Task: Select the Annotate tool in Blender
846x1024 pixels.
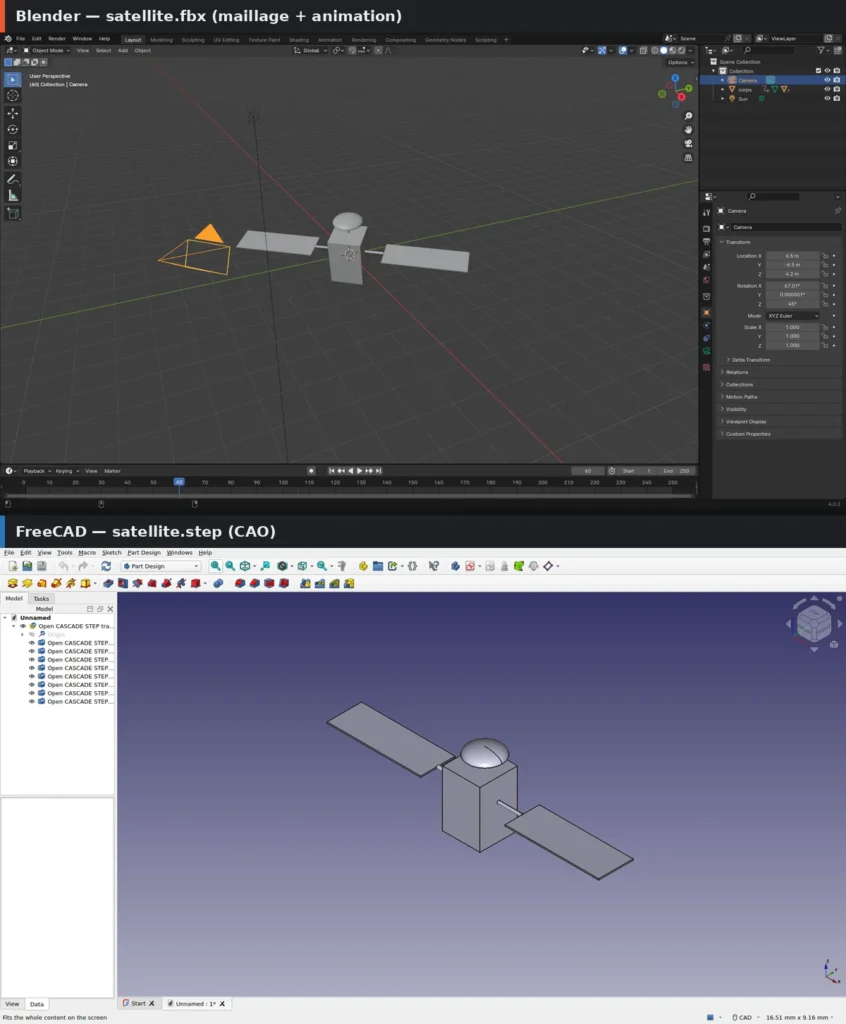Action: [x=12, y=180]
